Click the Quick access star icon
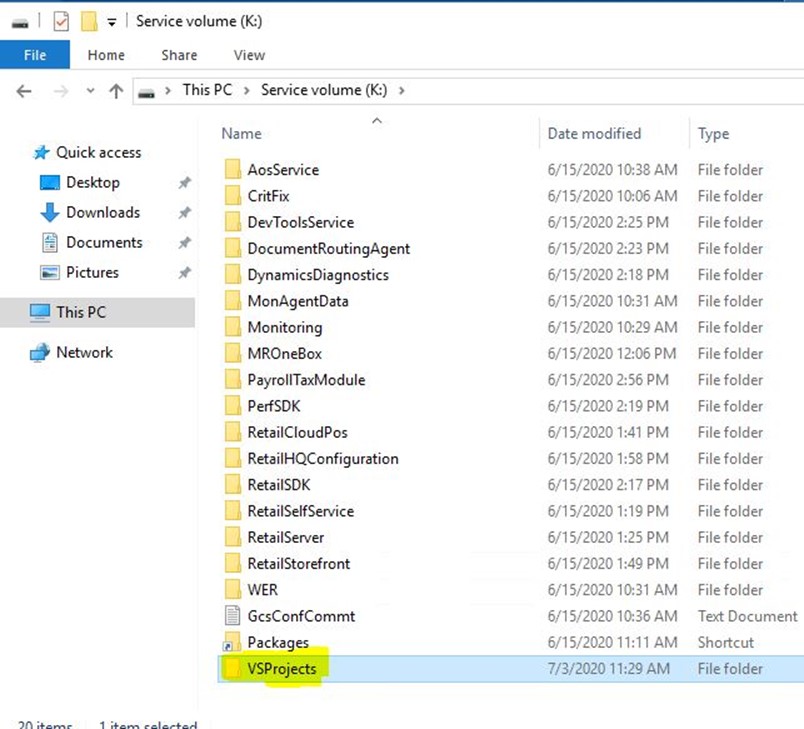 (x=41, y=152)
